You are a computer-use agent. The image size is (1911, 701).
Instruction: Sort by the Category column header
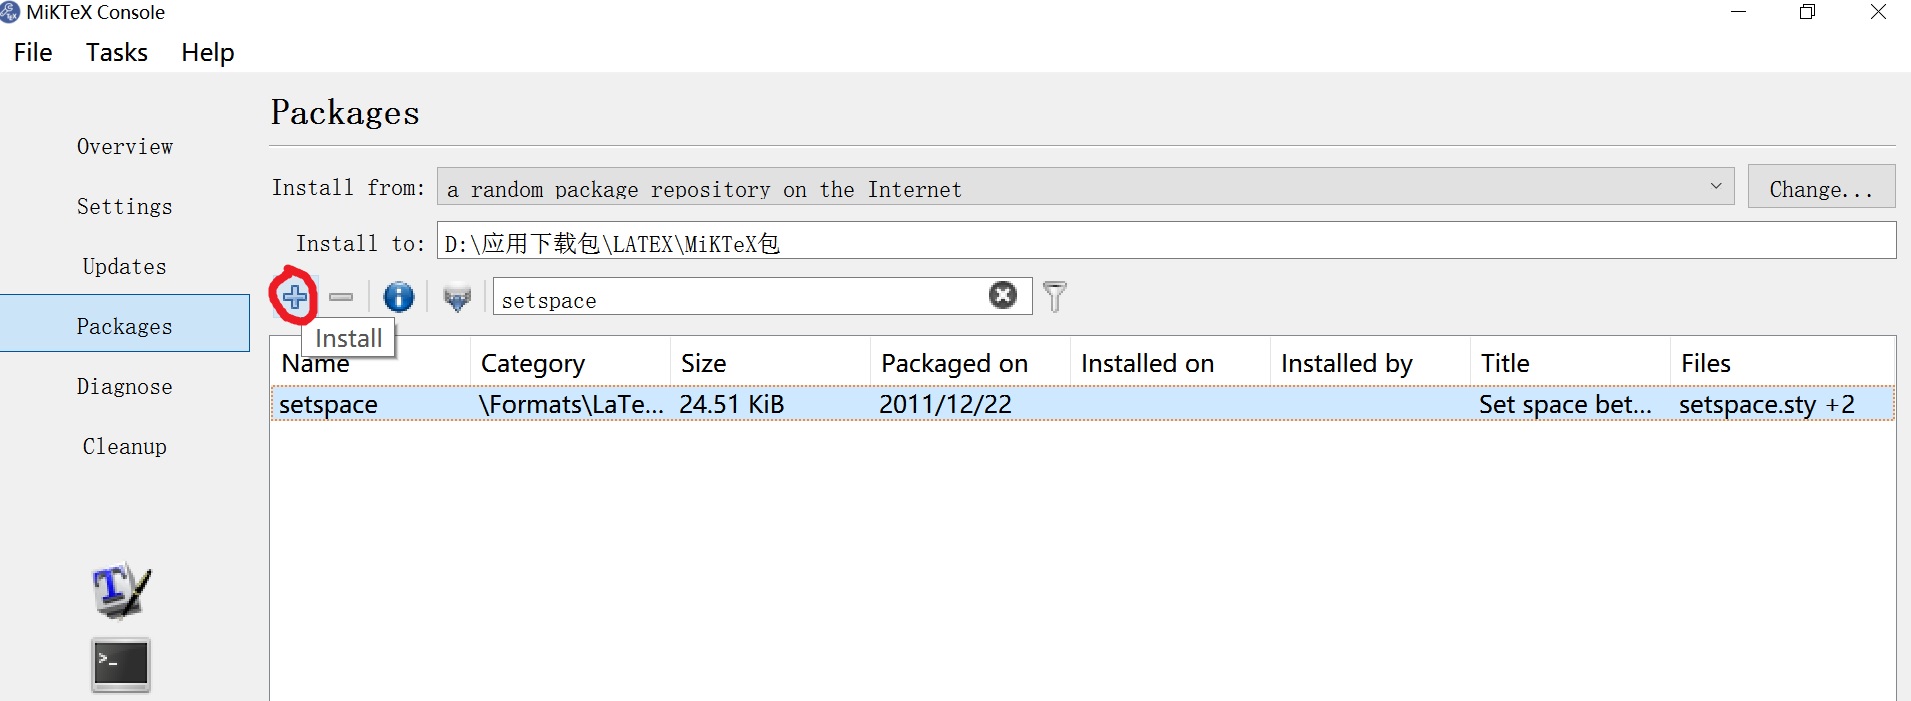click(x=570, y=363)
